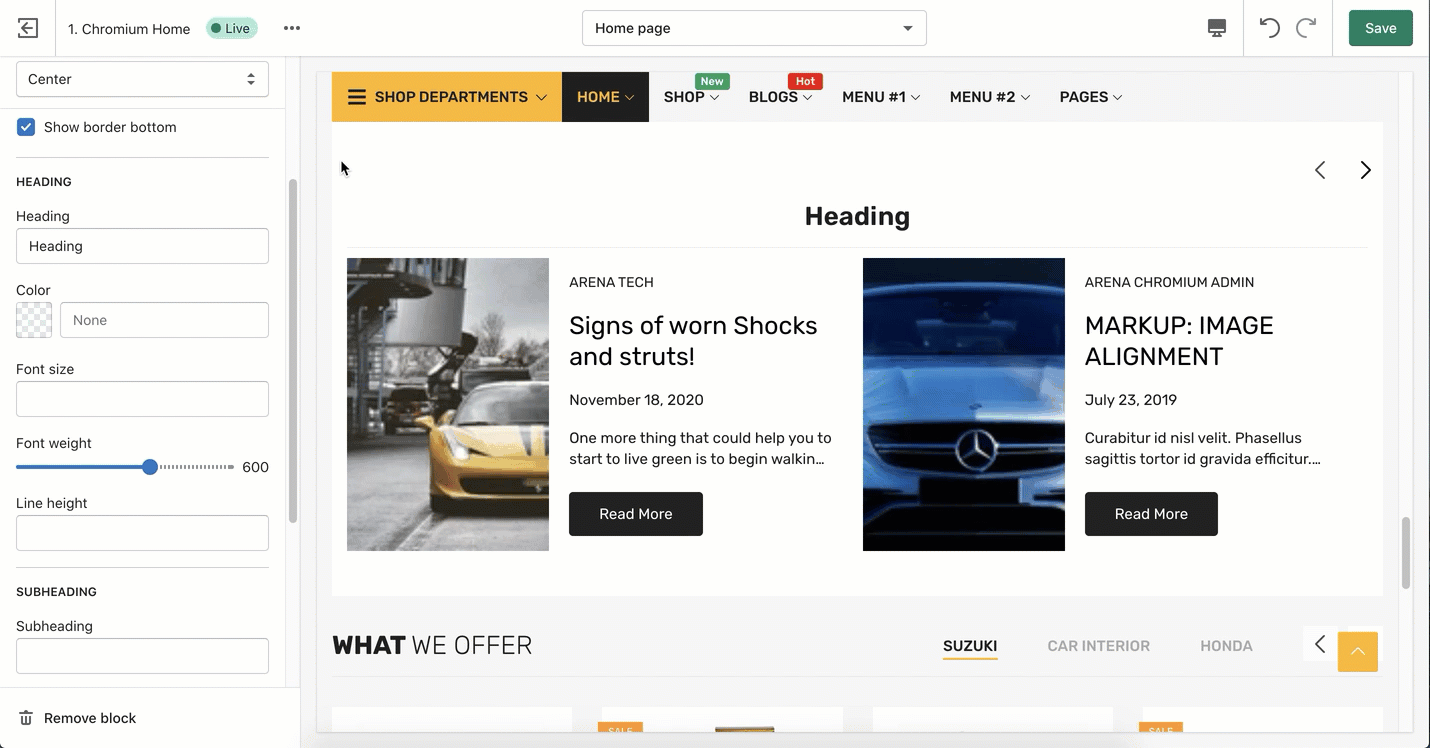This screenshot has width=1430, height=748.
Task: Click the desktop preview monitor icon
Action: [1217, 28]
